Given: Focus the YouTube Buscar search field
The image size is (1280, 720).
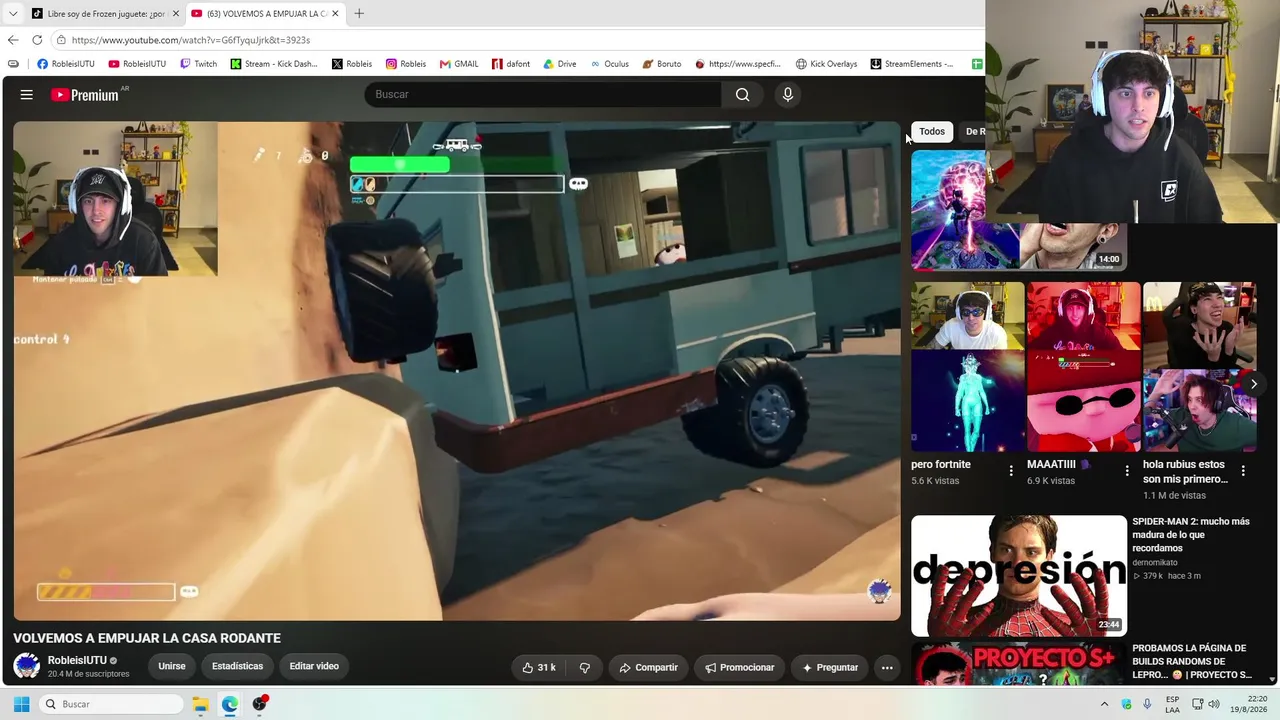Looking at the screenshot, I should 543,95.
